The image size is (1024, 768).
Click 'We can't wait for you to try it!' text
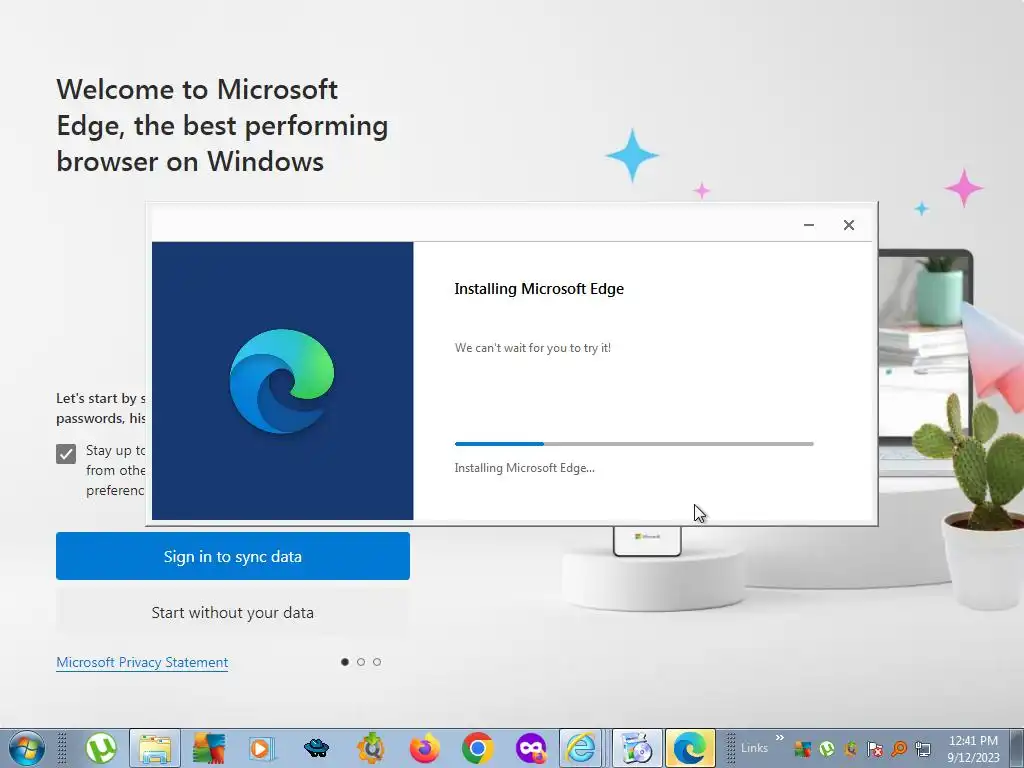[x=533, y=348]
